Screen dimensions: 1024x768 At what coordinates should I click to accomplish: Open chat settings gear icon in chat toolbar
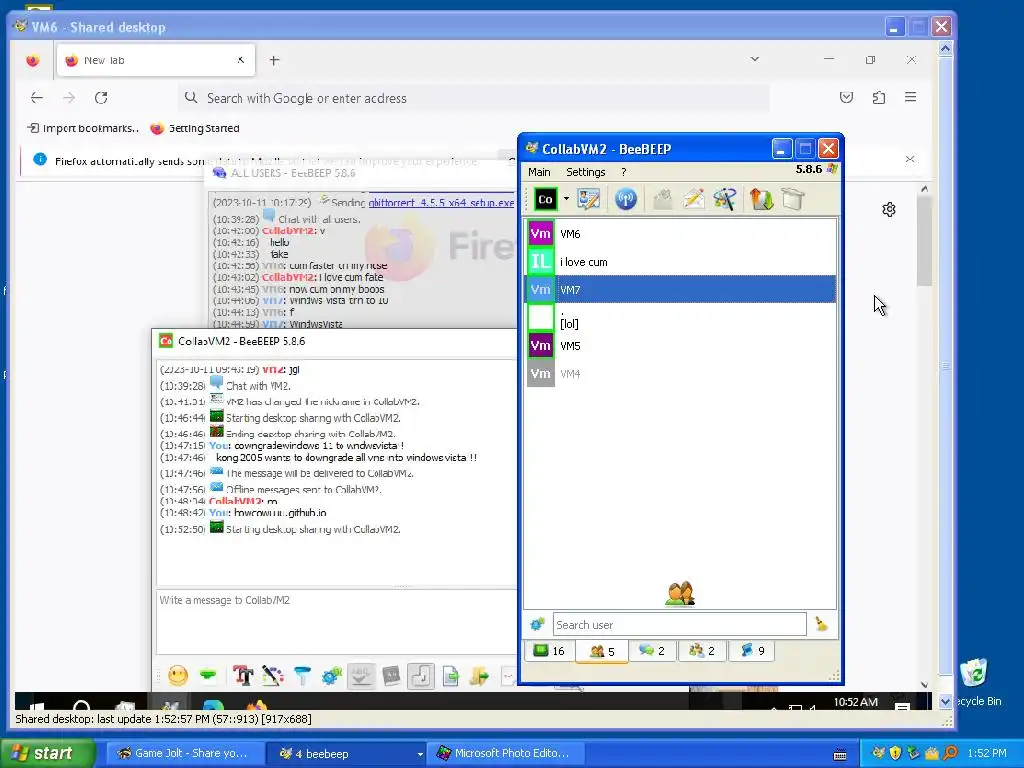click(332, 675)
